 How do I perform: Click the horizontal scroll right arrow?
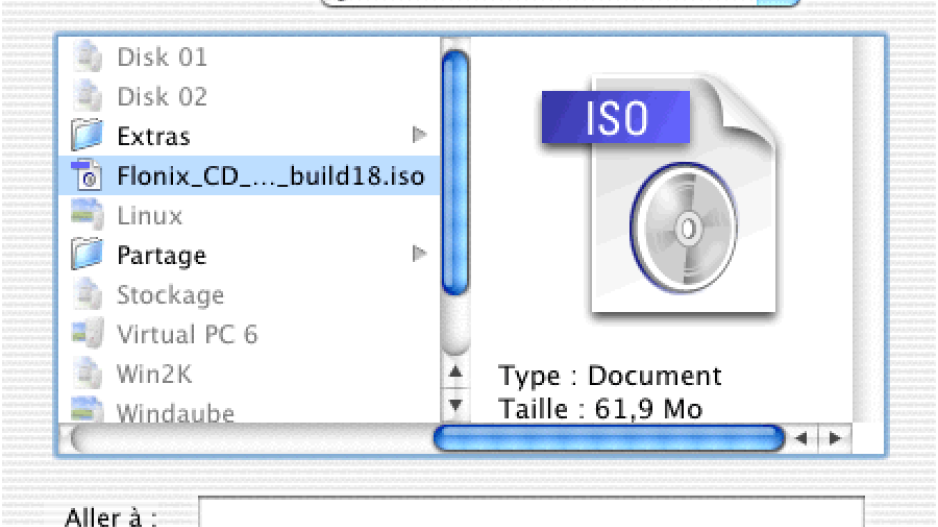tap(835, 438)
